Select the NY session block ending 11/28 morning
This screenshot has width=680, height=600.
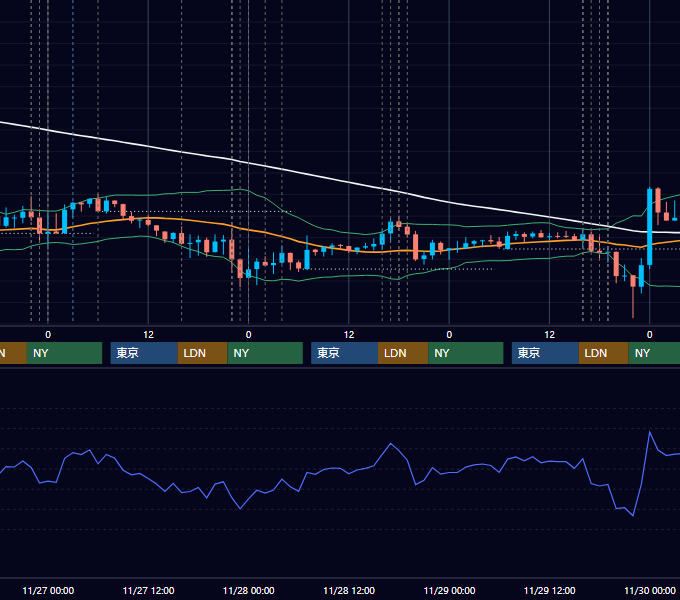(265, 353)
